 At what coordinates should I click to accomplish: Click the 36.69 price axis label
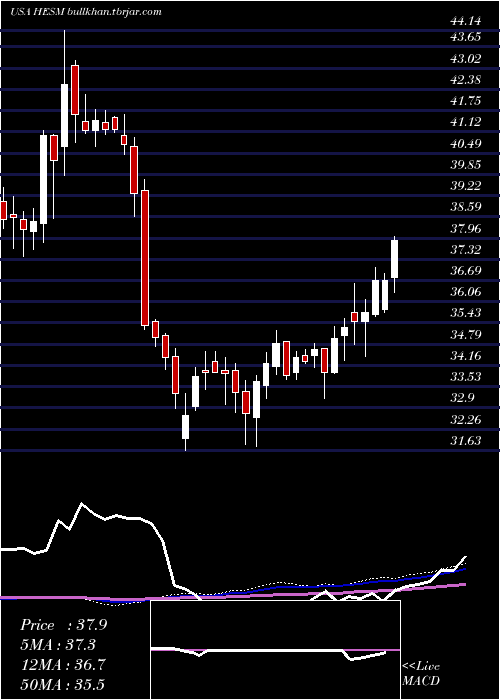click(x=466, y=271)
